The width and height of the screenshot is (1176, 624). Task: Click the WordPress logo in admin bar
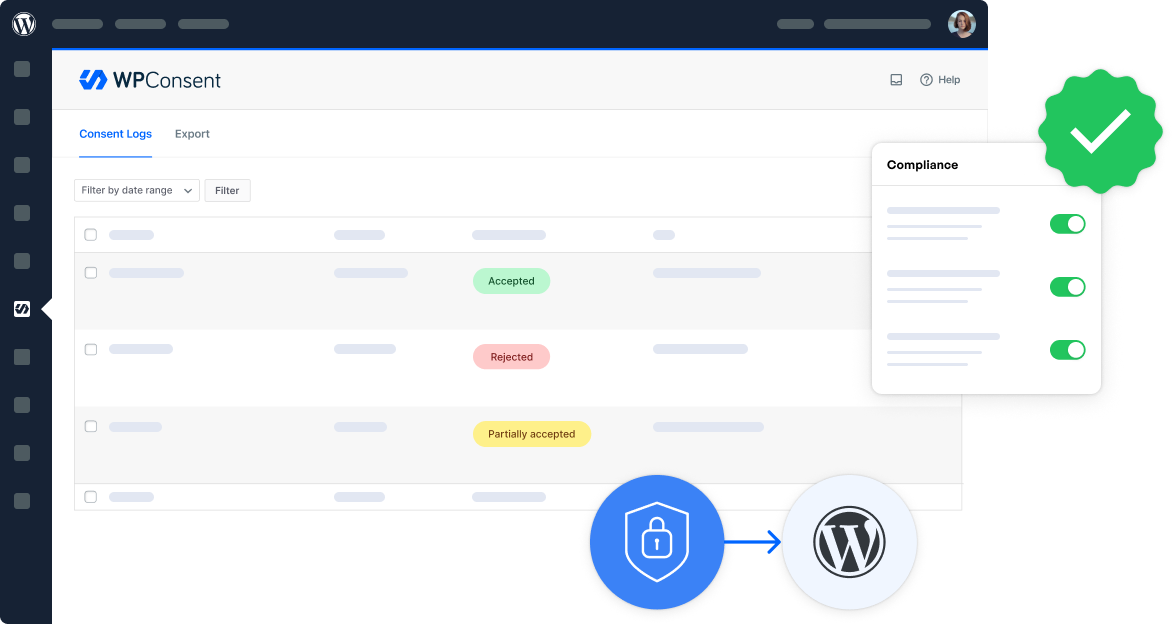24,24
